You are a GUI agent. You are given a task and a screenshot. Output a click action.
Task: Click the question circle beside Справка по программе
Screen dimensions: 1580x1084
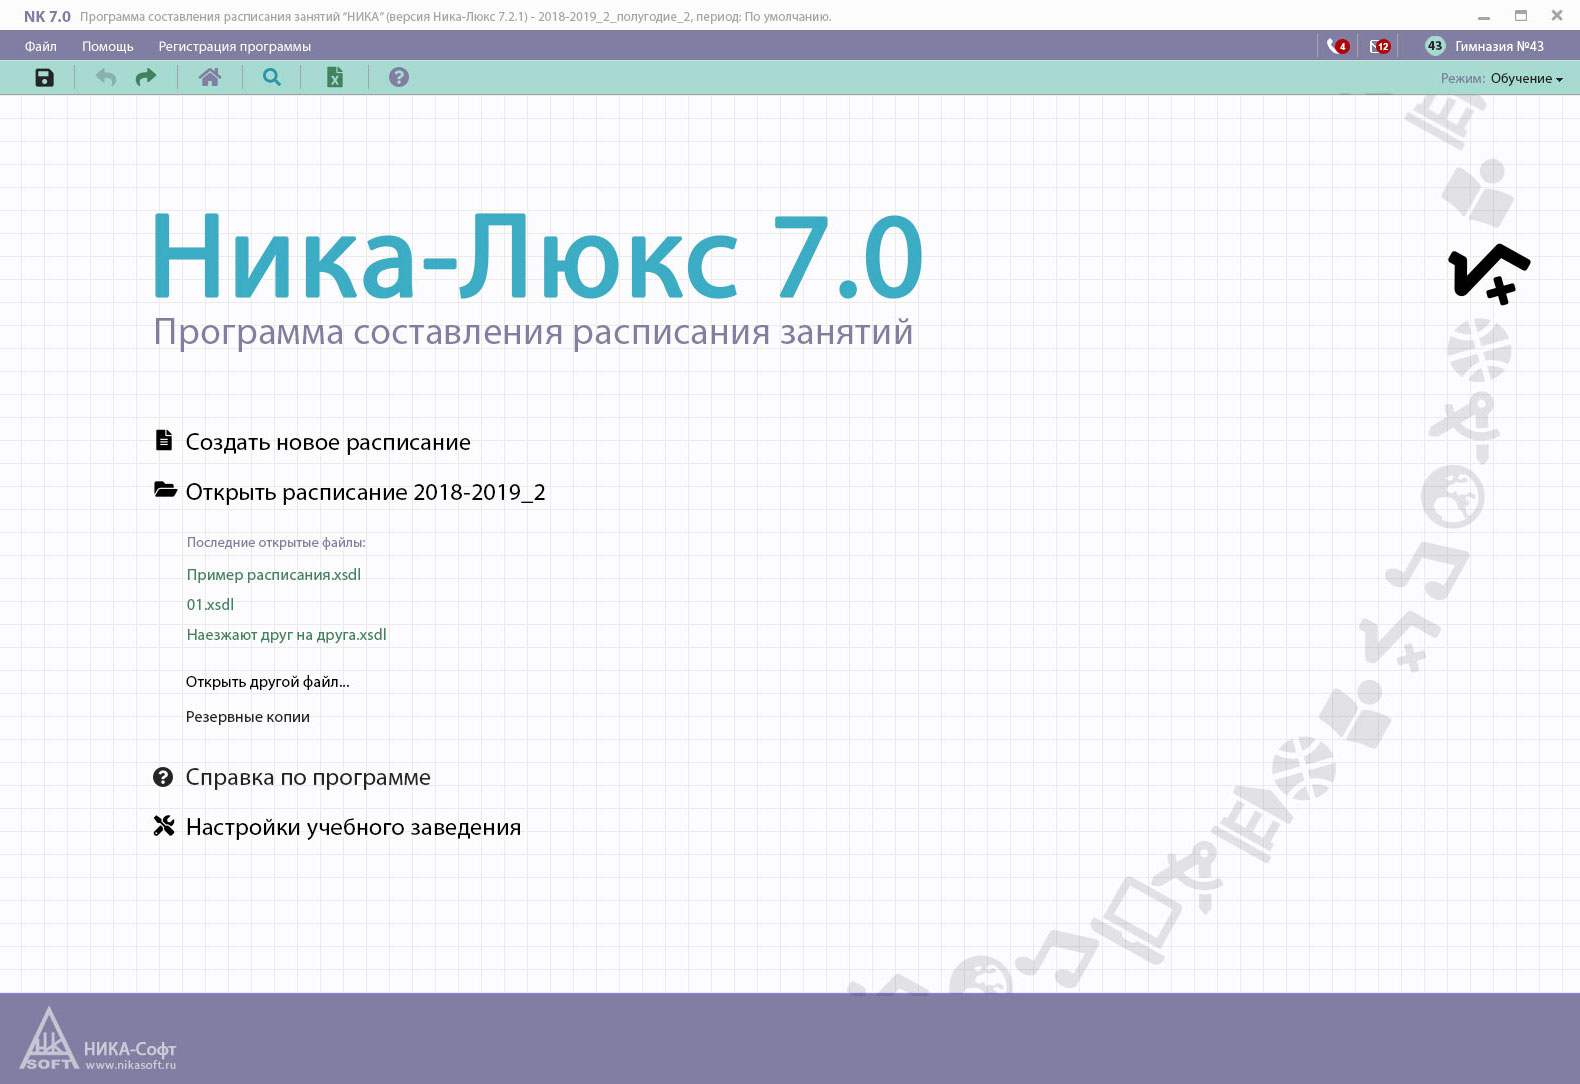(x=163, y=776)
